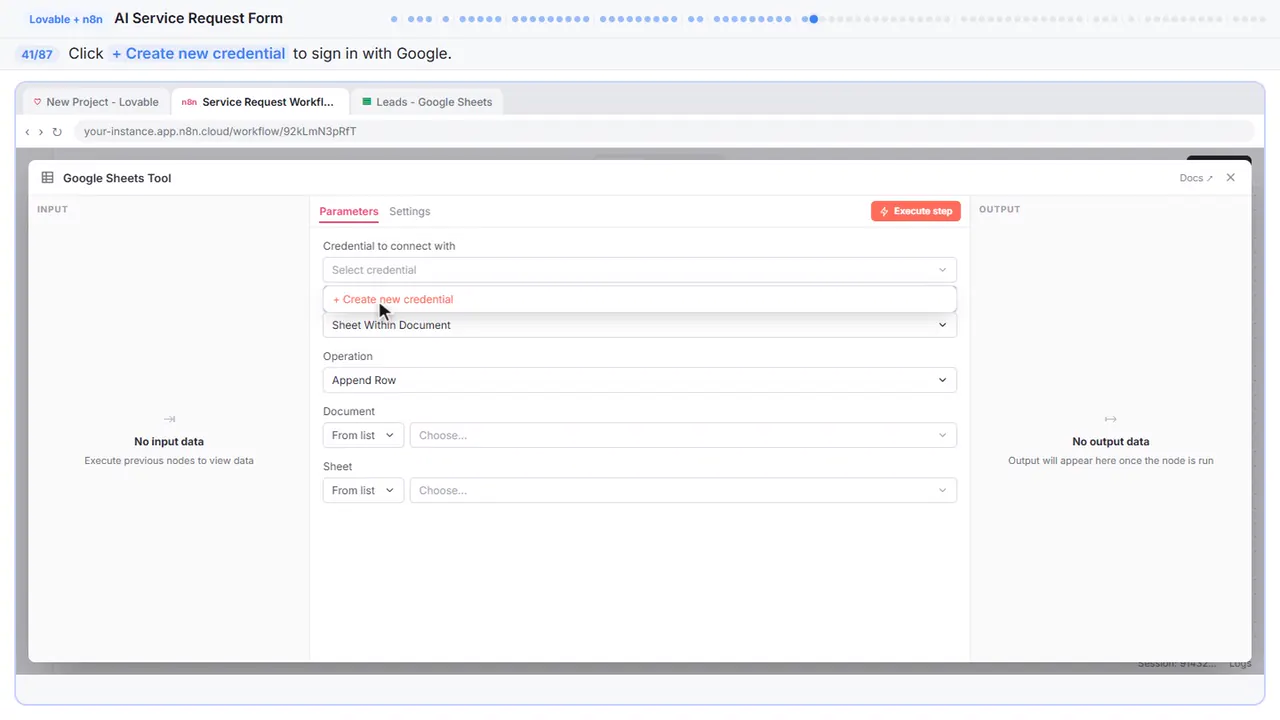1280x720 pixels.
Task: Open the Docs external link
Action: point(1196,178)
